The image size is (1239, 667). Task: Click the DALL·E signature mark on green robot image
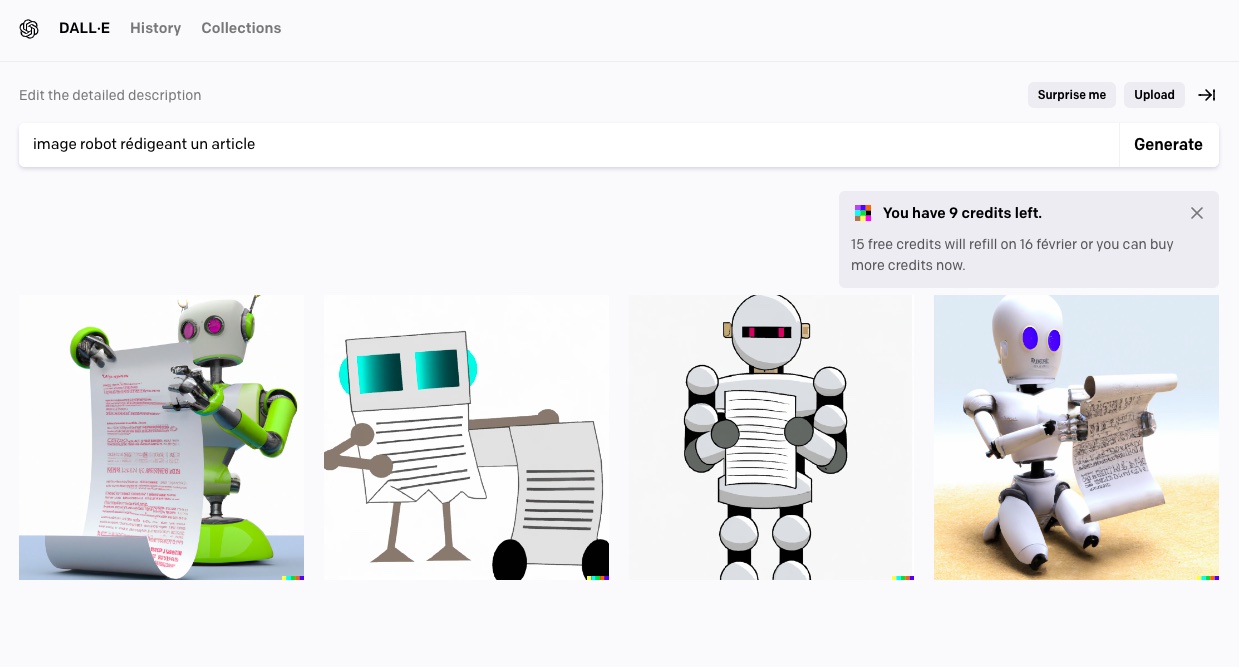tap(292, 577)
